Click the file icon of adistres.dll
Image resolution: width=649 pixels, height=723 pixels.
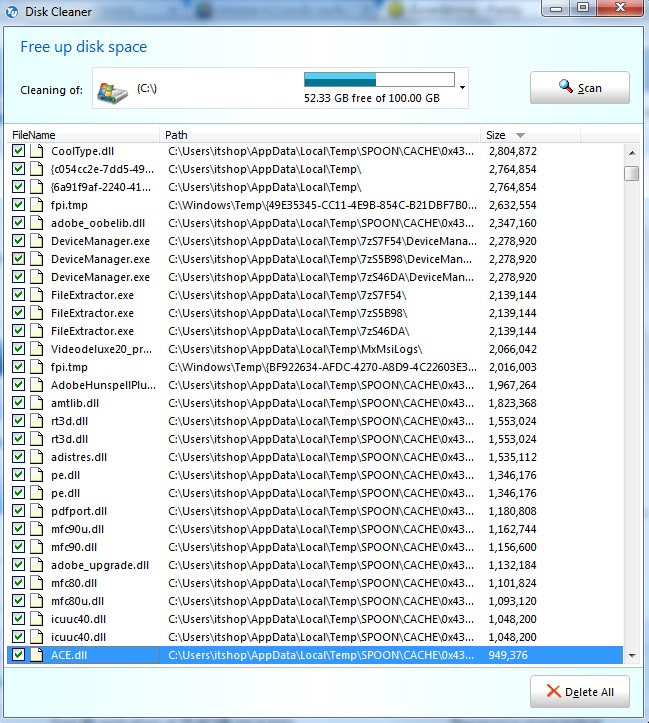pos(36,456)
